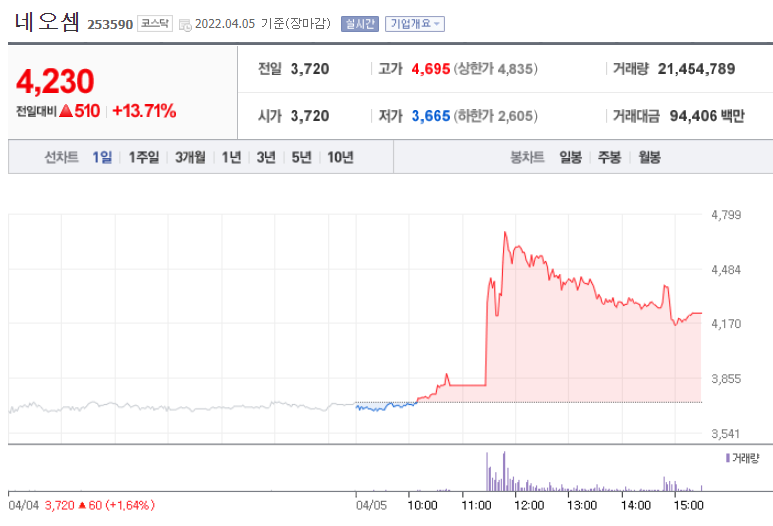Click the blue dip segment of the chart line
Screen dimensions: 773x526
click(x=386, y=407)
